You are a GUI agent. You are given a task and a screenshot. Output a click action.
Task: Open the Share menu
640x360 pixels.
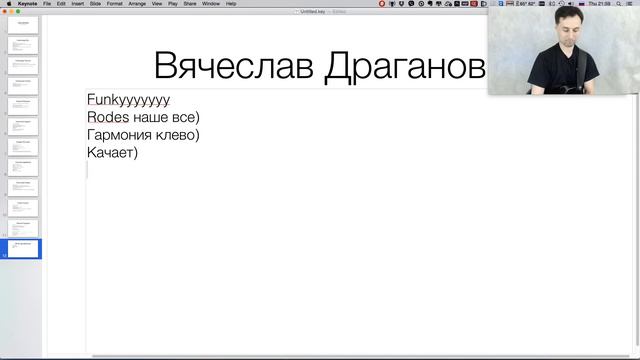click(190, 3)
